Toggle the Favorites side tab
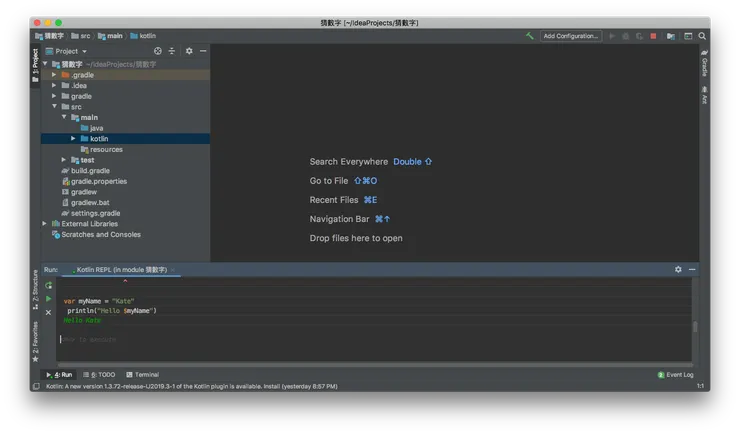 point(35,342)
